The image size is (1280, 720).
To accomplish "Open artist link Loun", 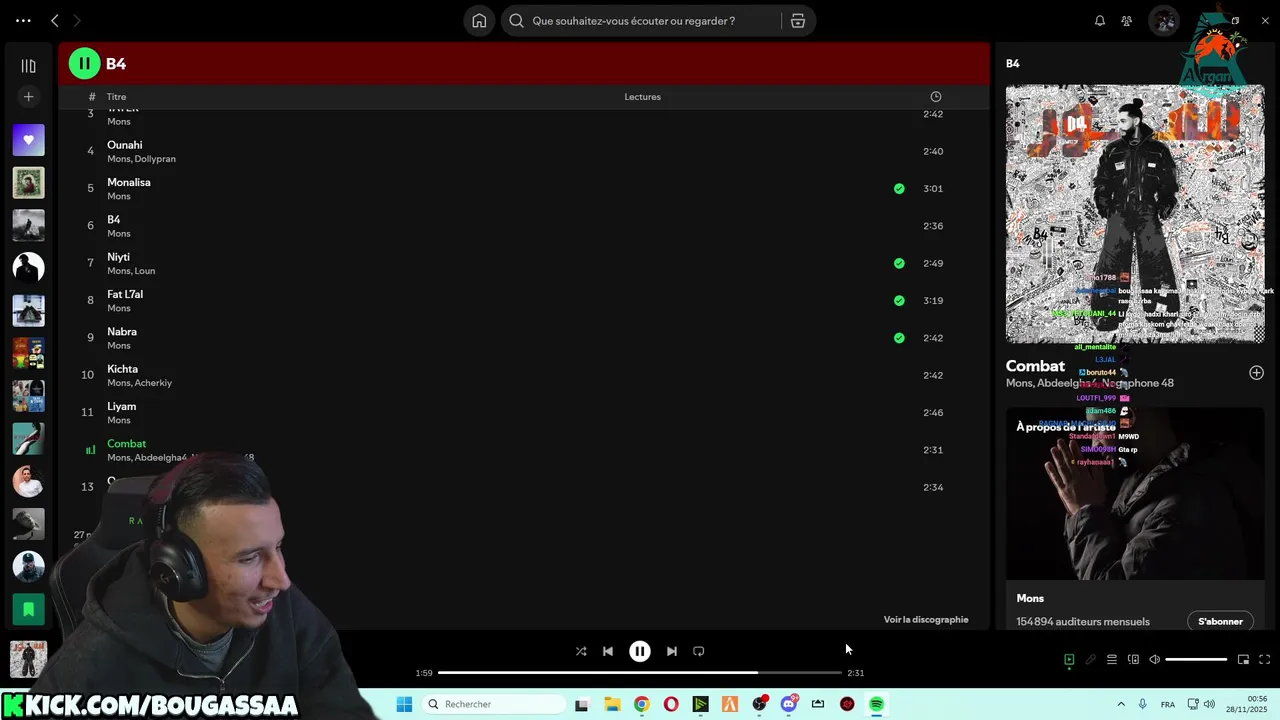I will pyautogui.click(x=145, y=271).
